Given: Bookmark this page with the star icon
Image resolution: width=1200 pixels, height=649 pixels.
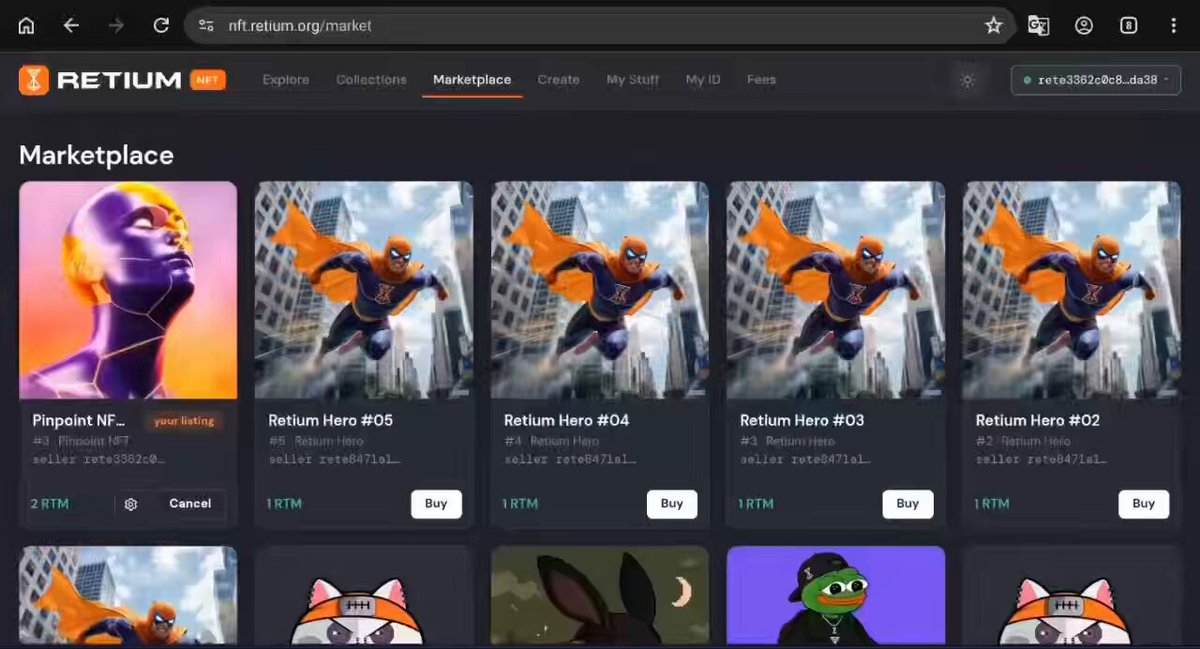Looking at the screenshot, I should (x=993, y=26).
